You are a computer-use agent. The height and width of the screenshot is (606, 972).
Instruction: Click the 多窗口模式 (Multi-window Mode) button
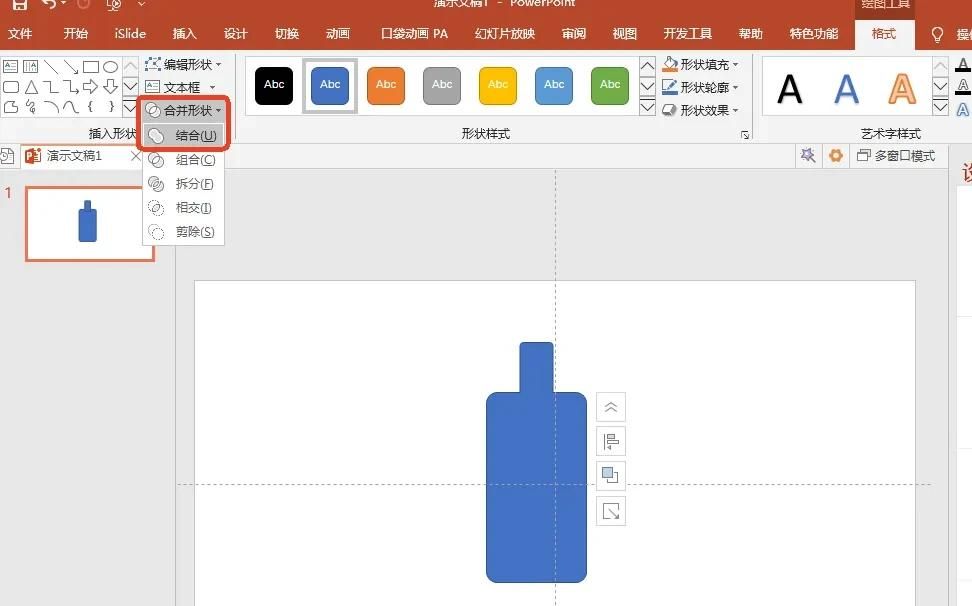coord(900,155)
